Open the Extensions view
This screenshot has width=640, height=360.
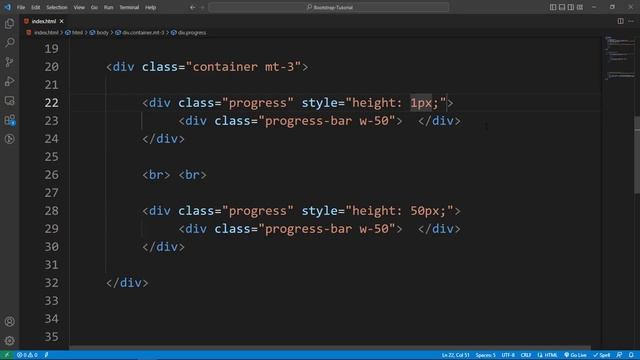coord(9,120)
